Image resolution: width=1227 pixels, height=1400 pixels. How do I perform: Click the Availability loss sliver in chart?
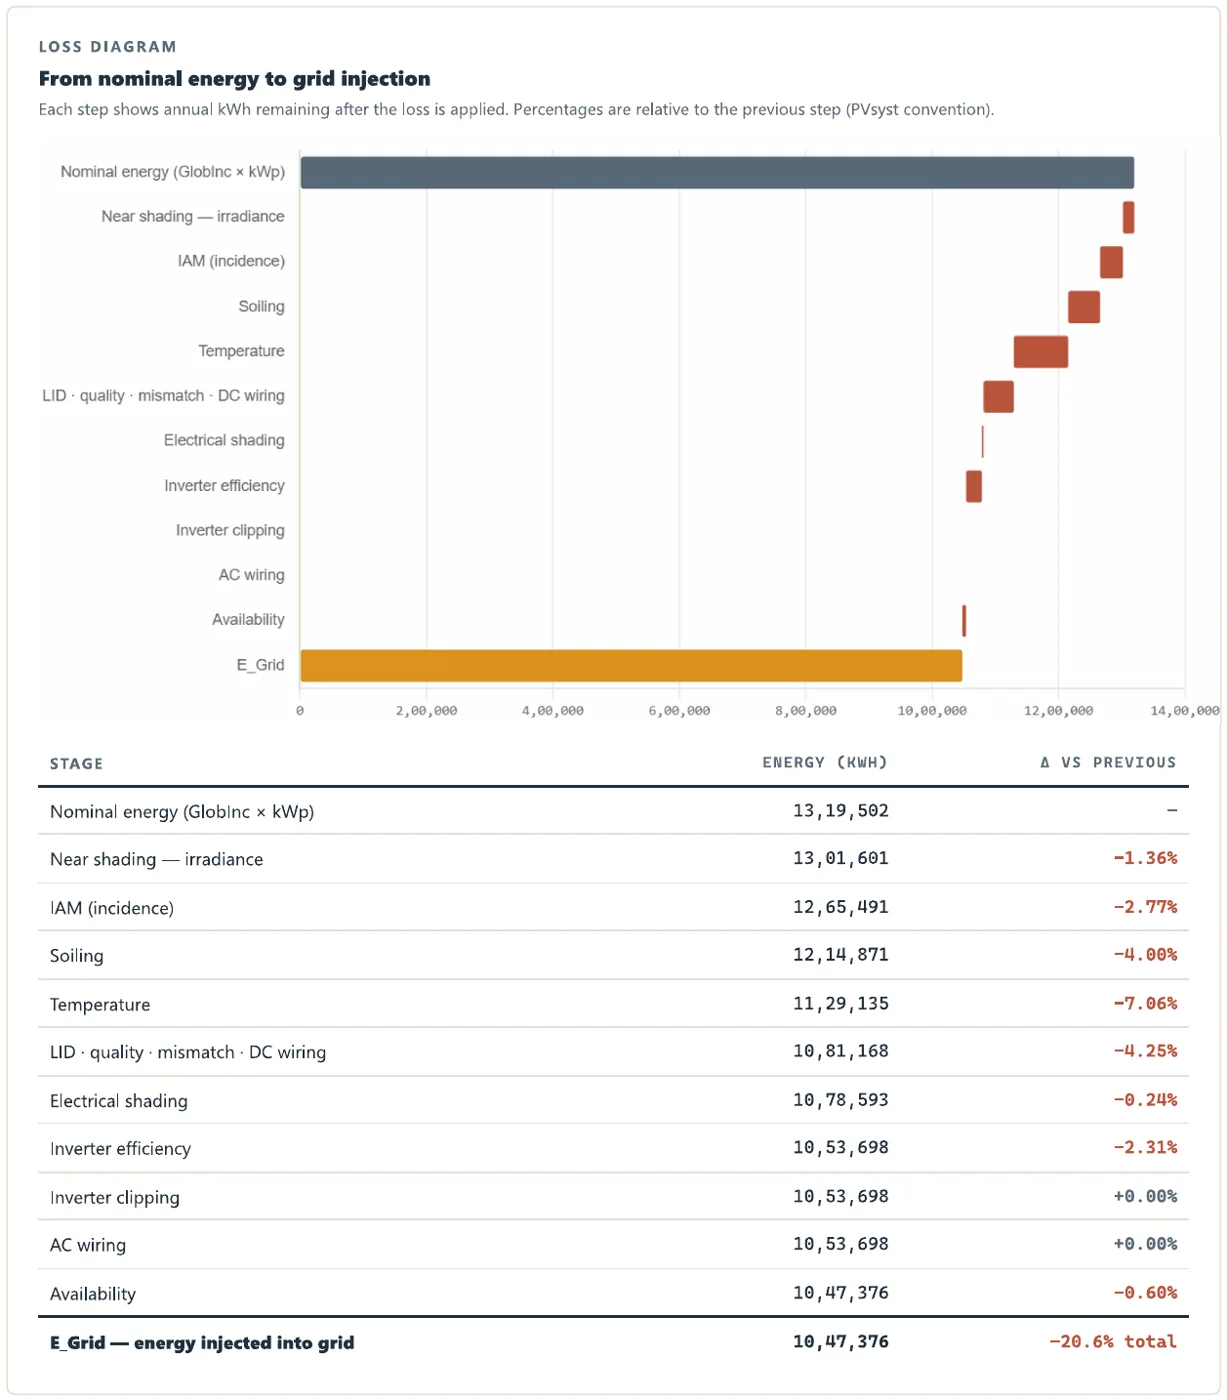point(964,620)
